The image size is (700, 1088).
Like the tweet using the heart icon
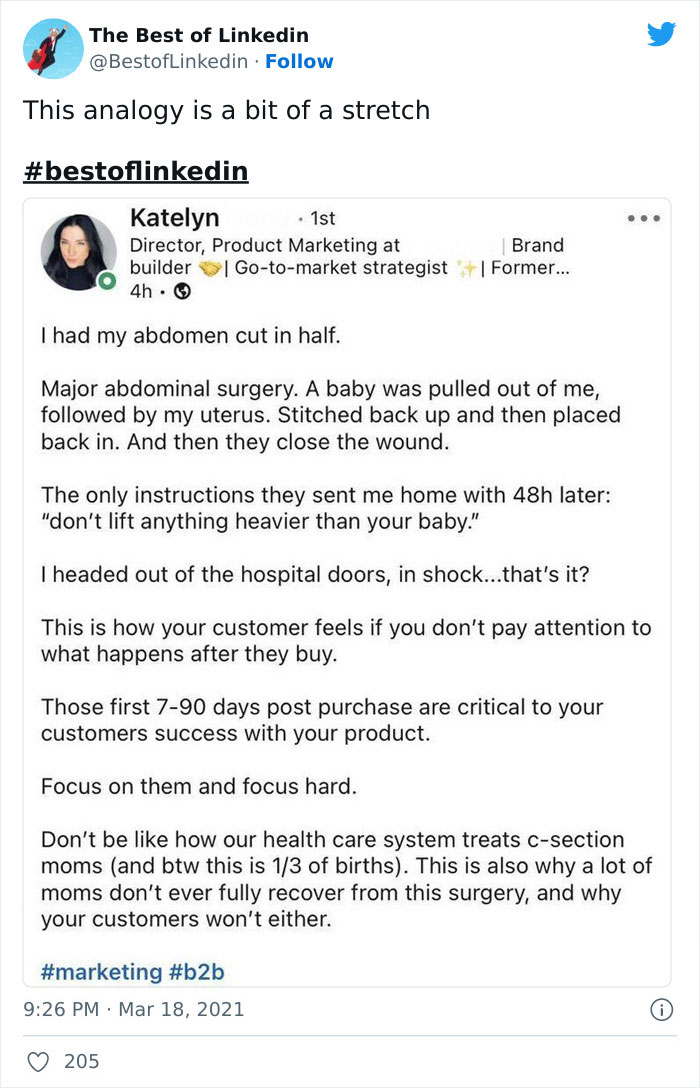[39, 1061]
